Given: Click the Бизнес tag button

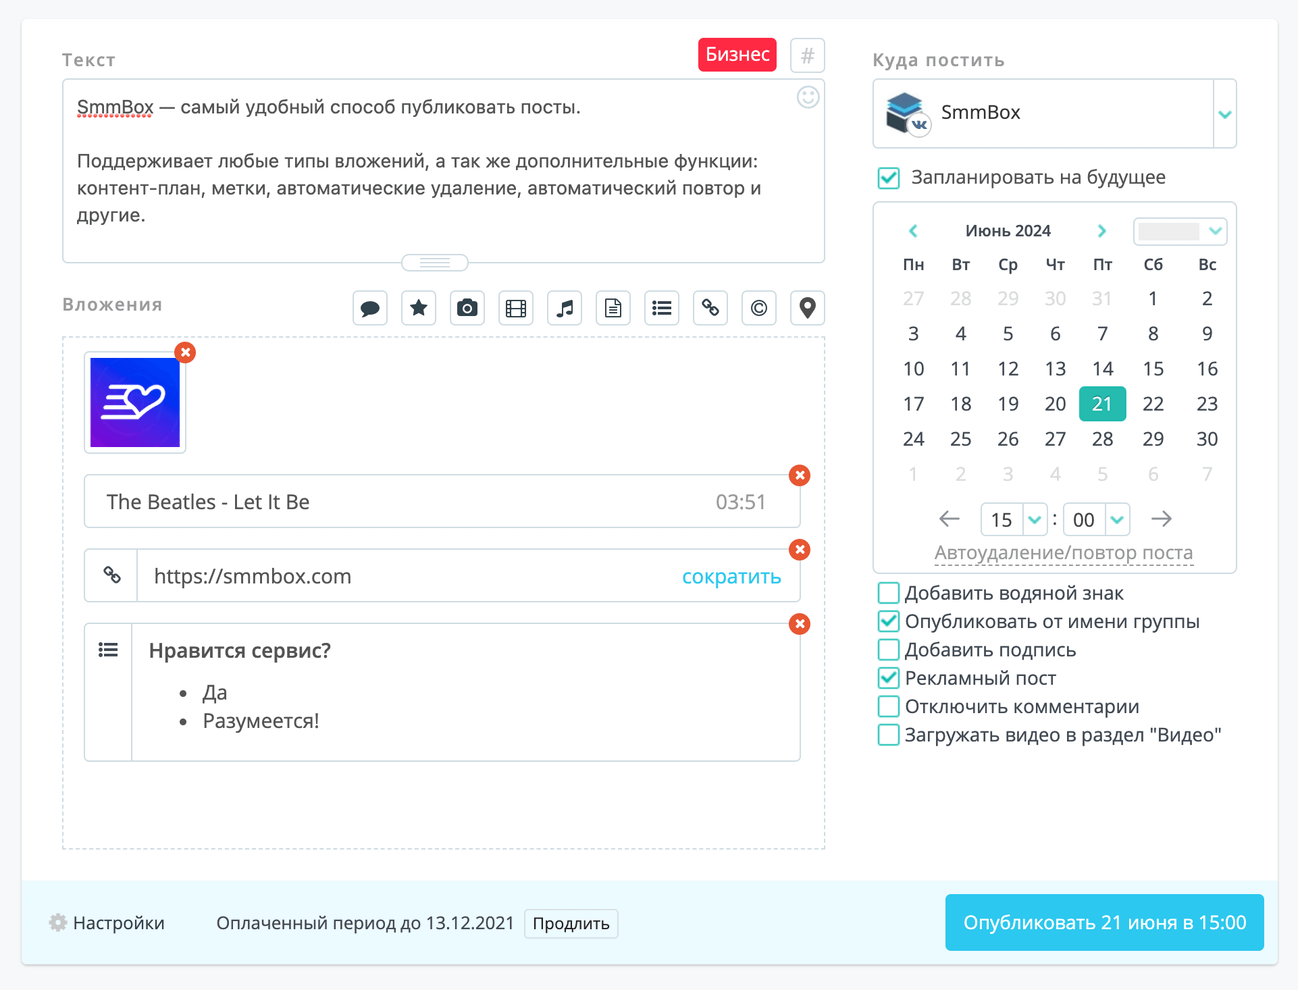Looking at the screenshot, I should pyautogui.click(x=737, y=55).
